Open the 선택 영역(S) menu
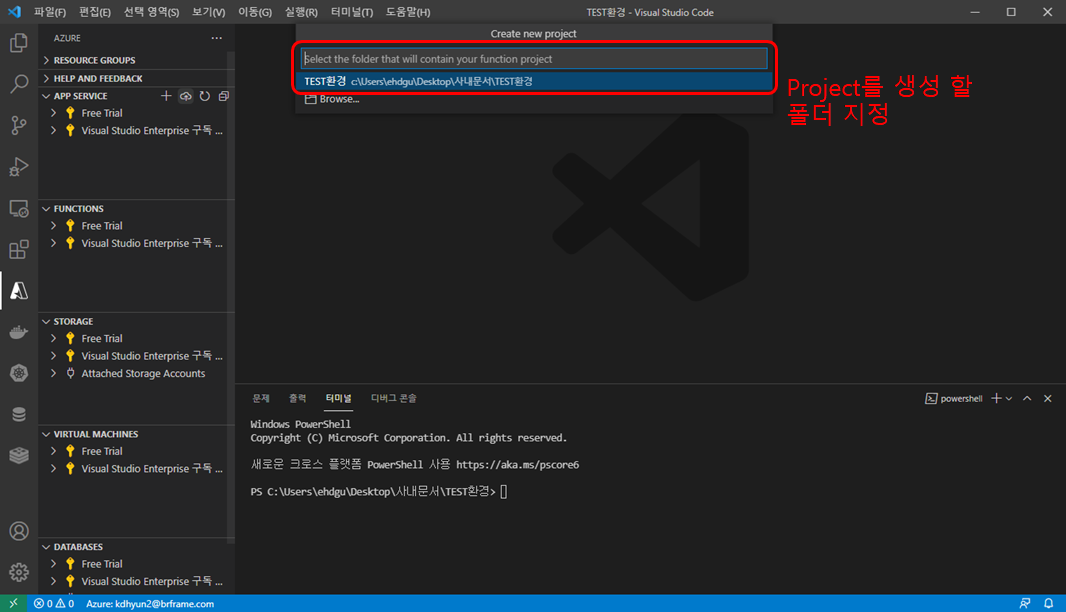 click(151, 12)
